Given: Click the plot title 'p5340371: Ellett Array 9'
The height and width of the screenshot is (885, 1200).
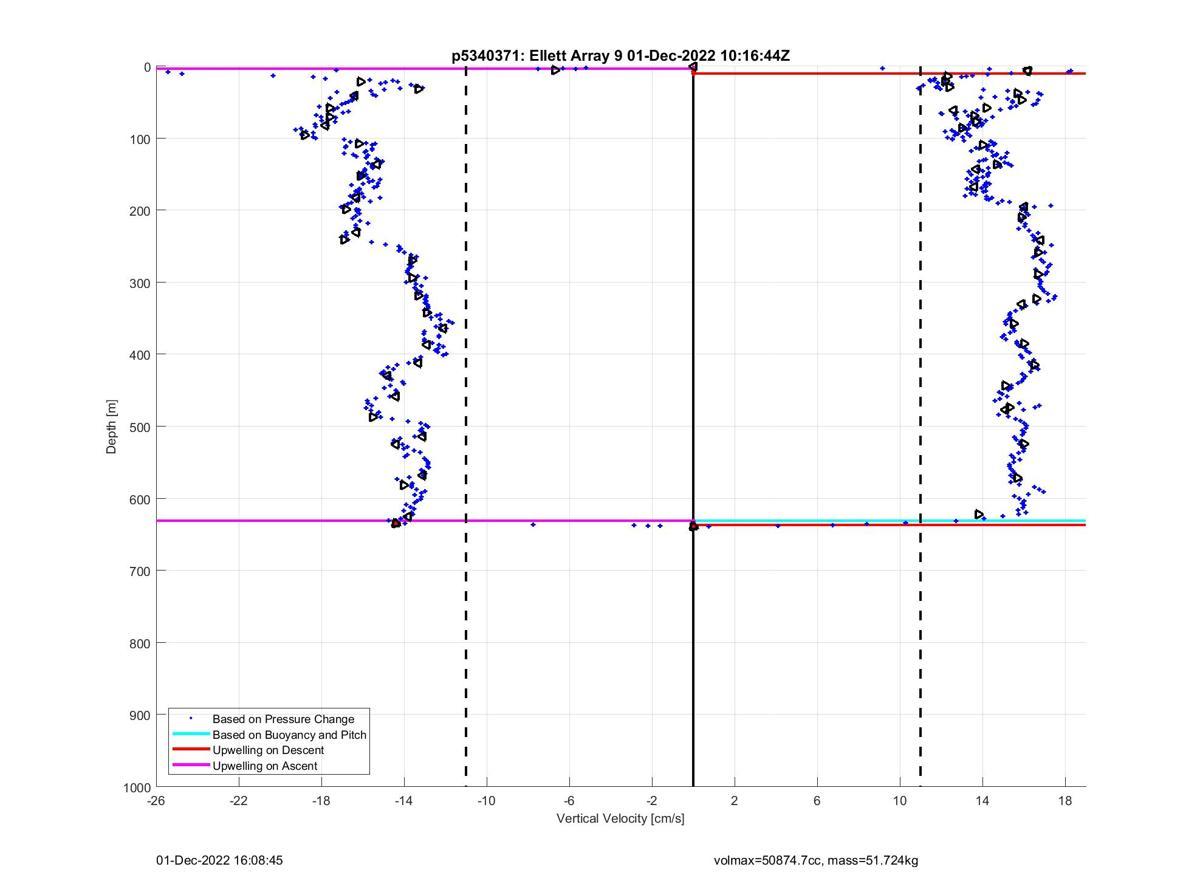Looking at the screenshot, I should click(x=620, y=56).
